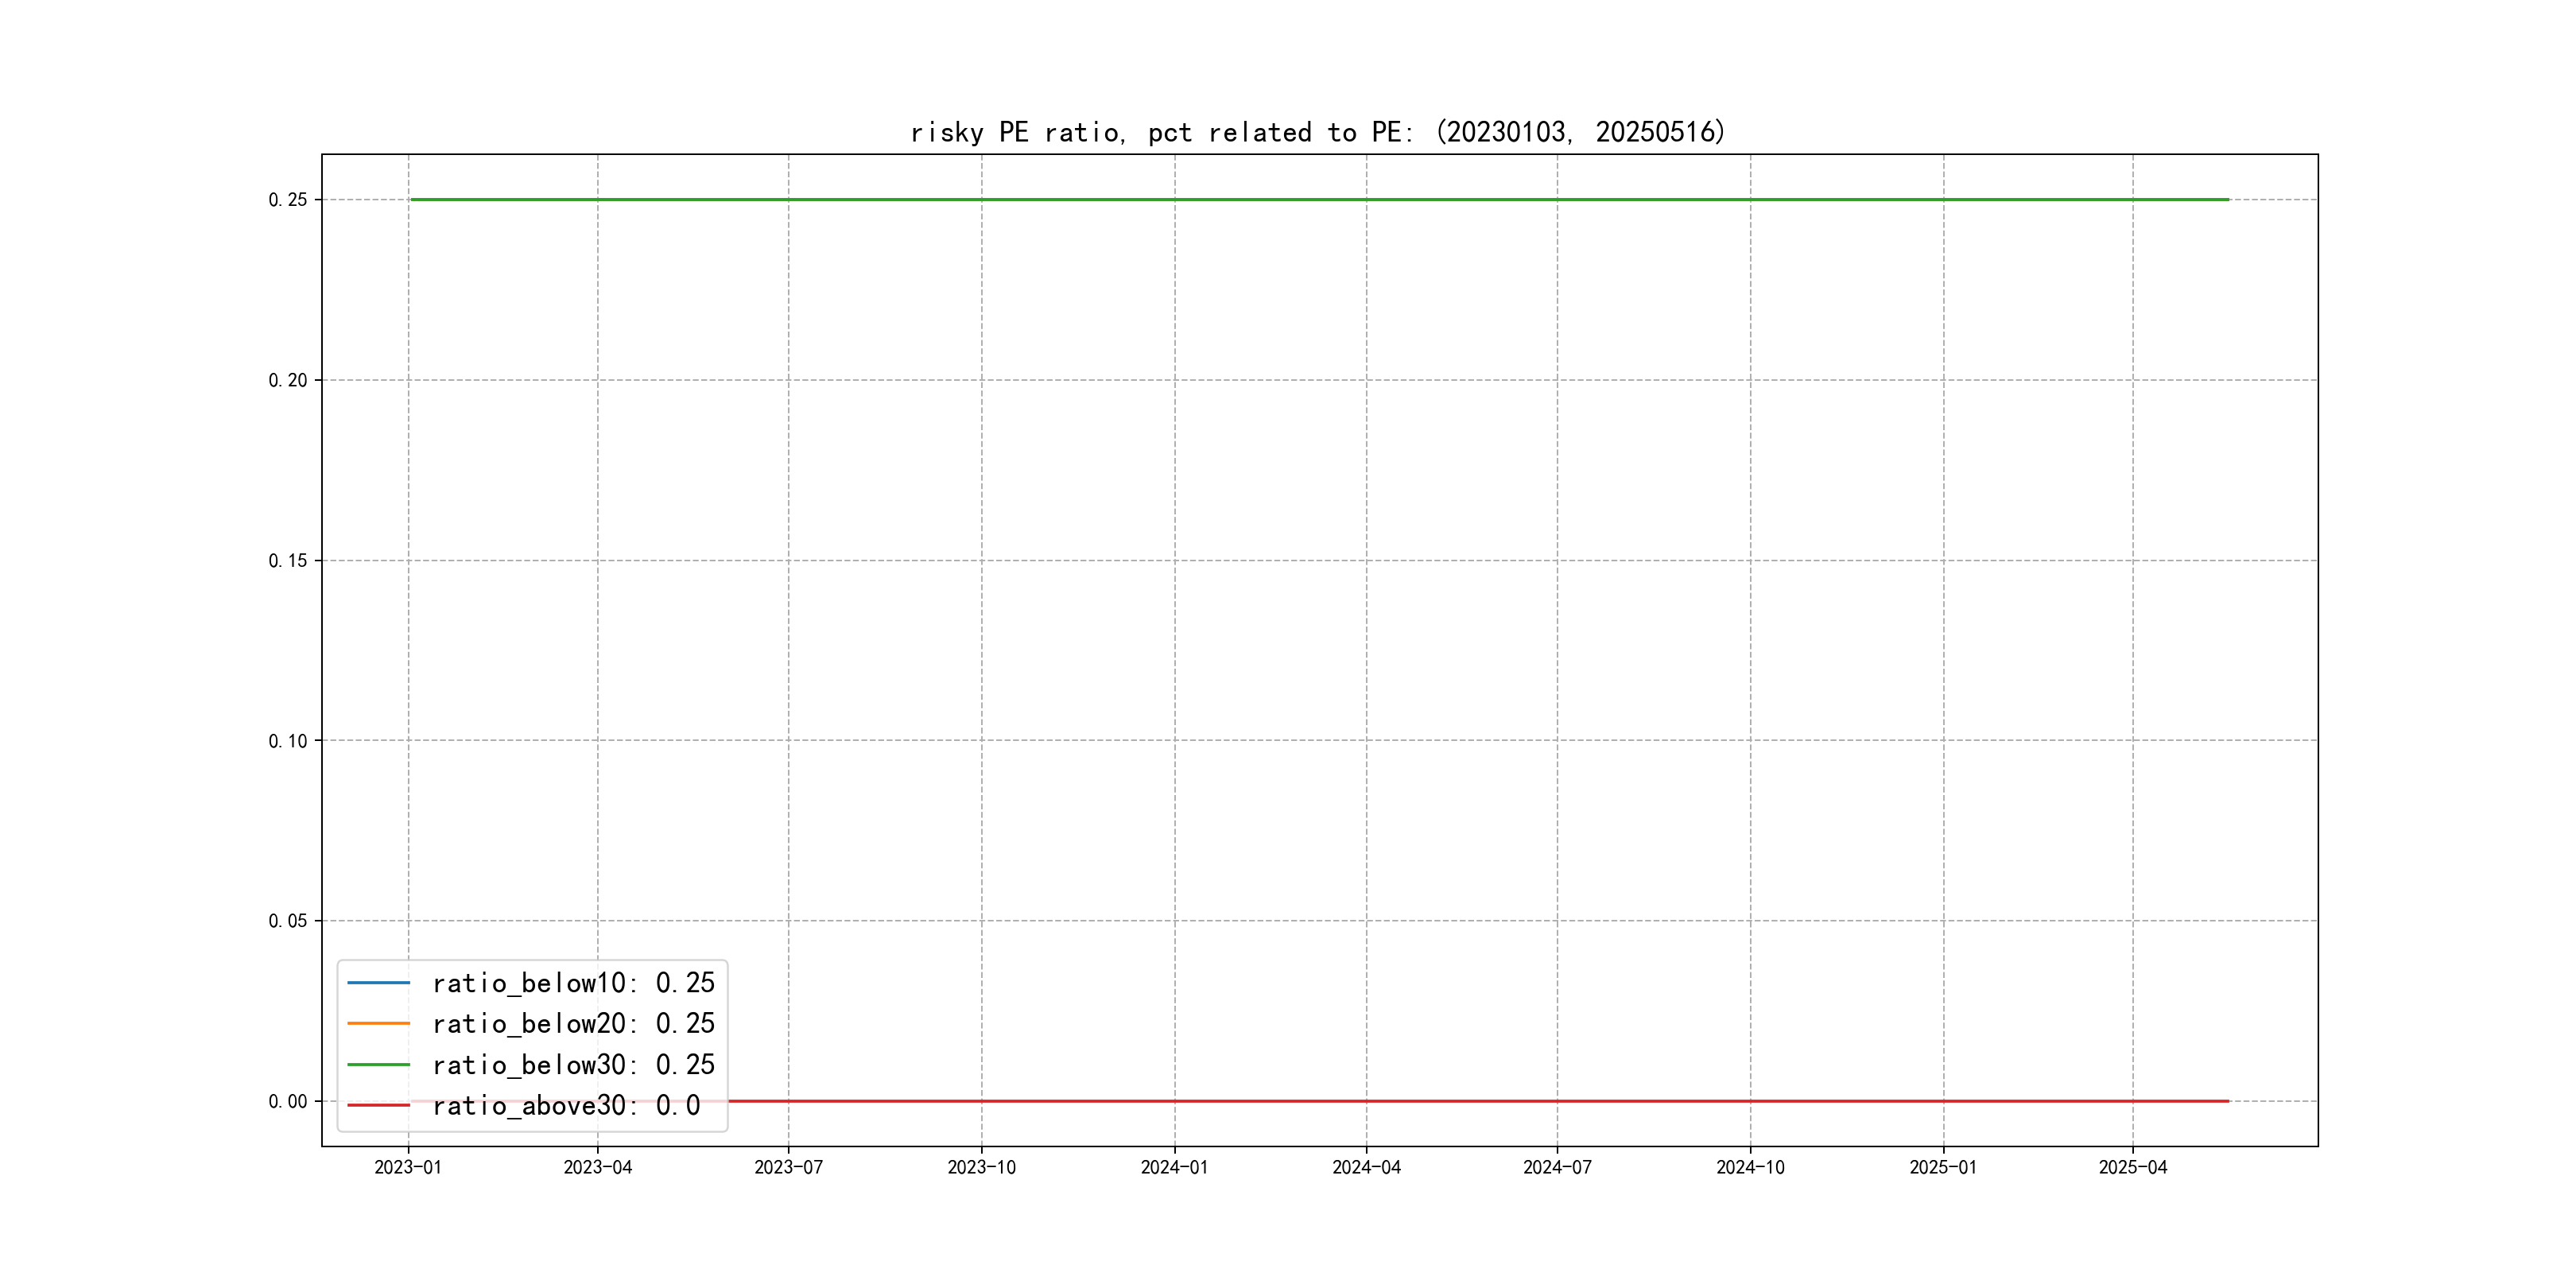Click the red ratio_above30 legend line
Screen dimensions: 2576x1288
click(378, 1105)
